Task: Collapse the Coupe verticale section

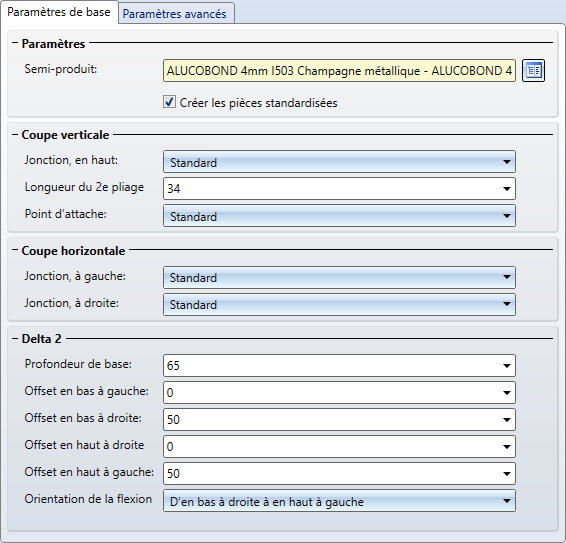Action: (15, 134)
